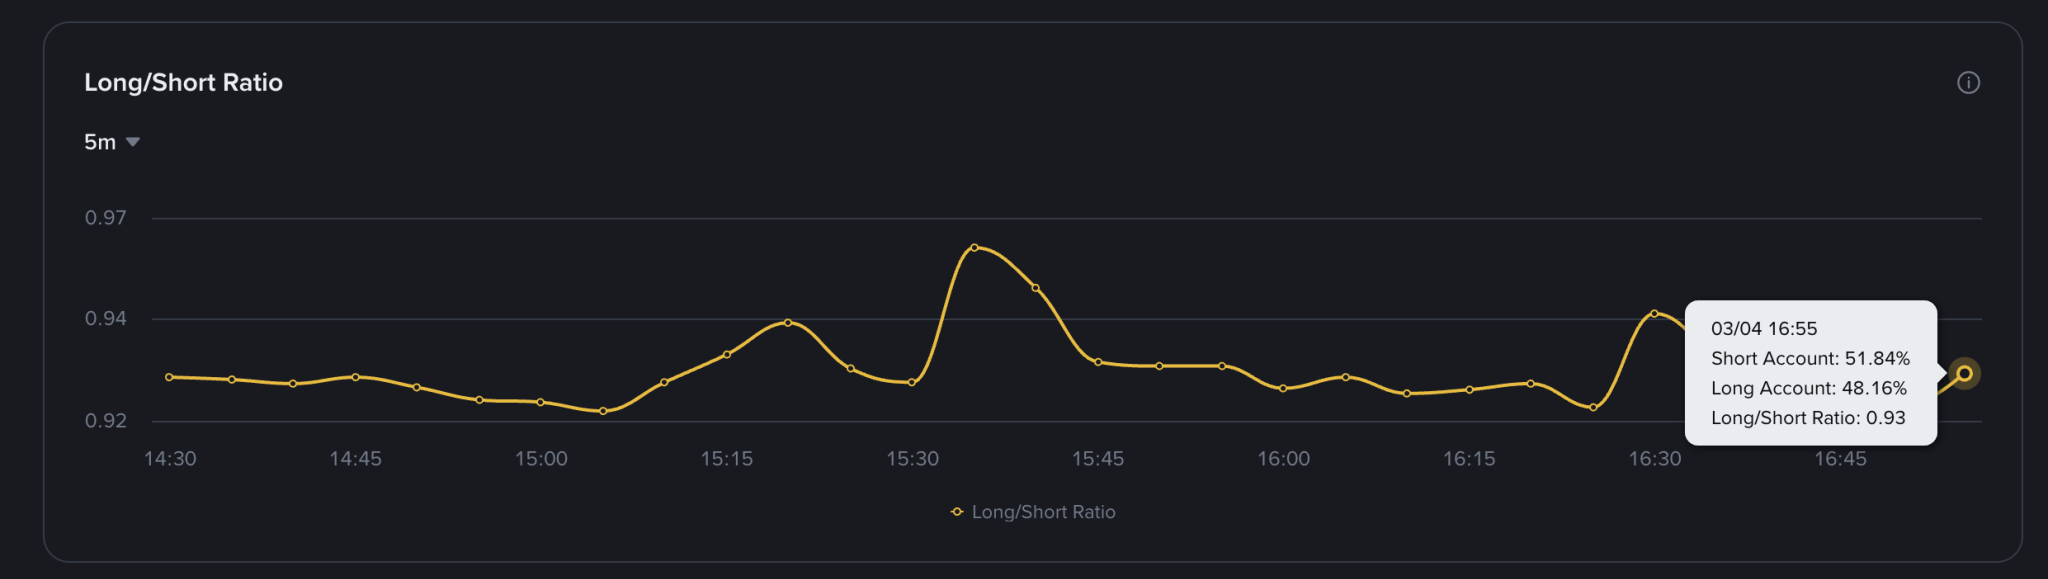2048x579 pixels.
Task: Select the peak data point at 15:35
Action: (974, 247)
